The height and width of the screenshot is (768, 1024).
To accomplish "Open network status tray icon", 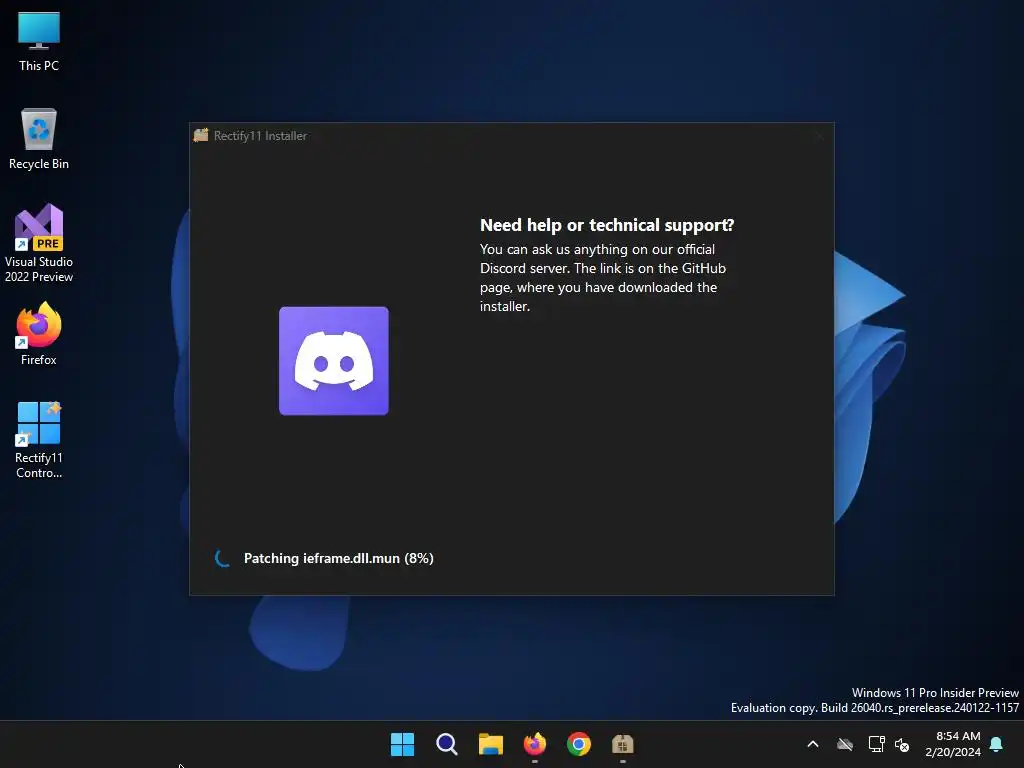I will click(x=876, y=744).
